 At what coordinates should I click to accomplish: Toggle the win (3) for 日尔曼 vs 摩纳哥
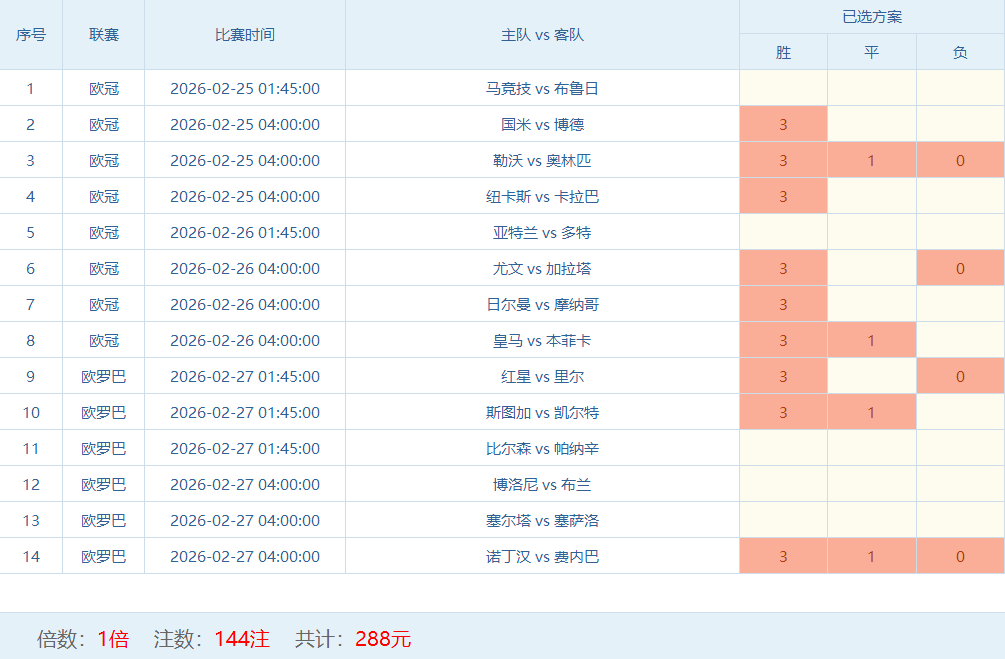click(783, 304)
